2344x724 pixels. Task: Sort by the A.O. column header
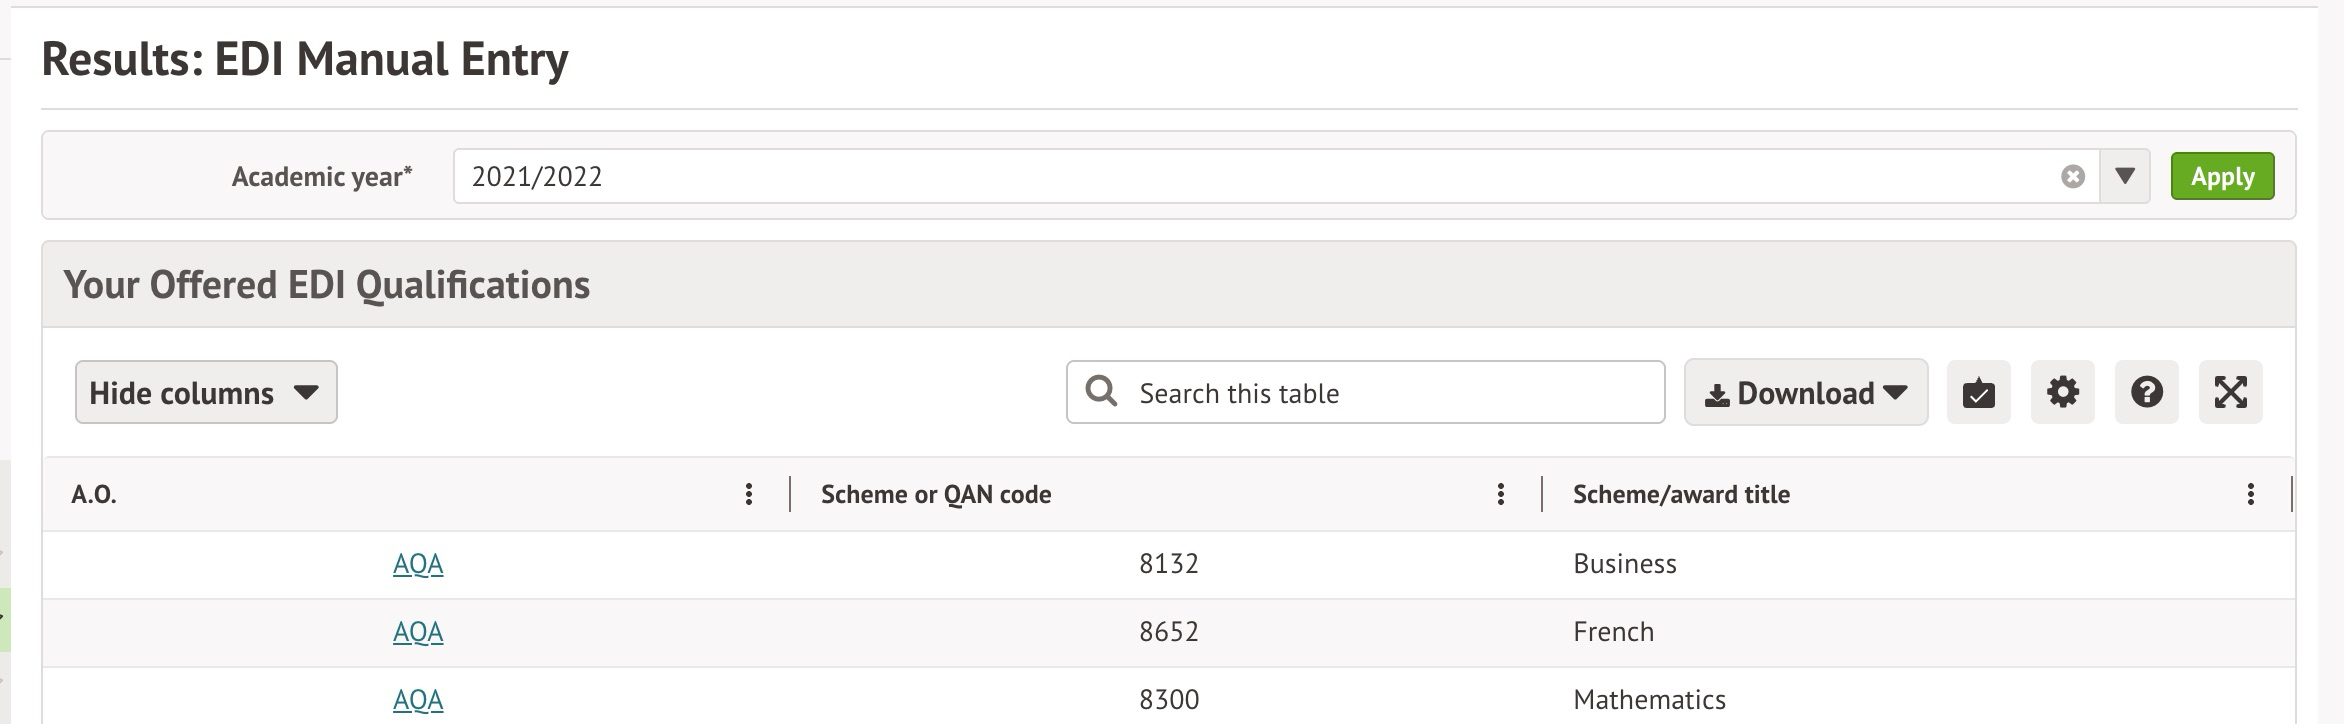[94, 494]
